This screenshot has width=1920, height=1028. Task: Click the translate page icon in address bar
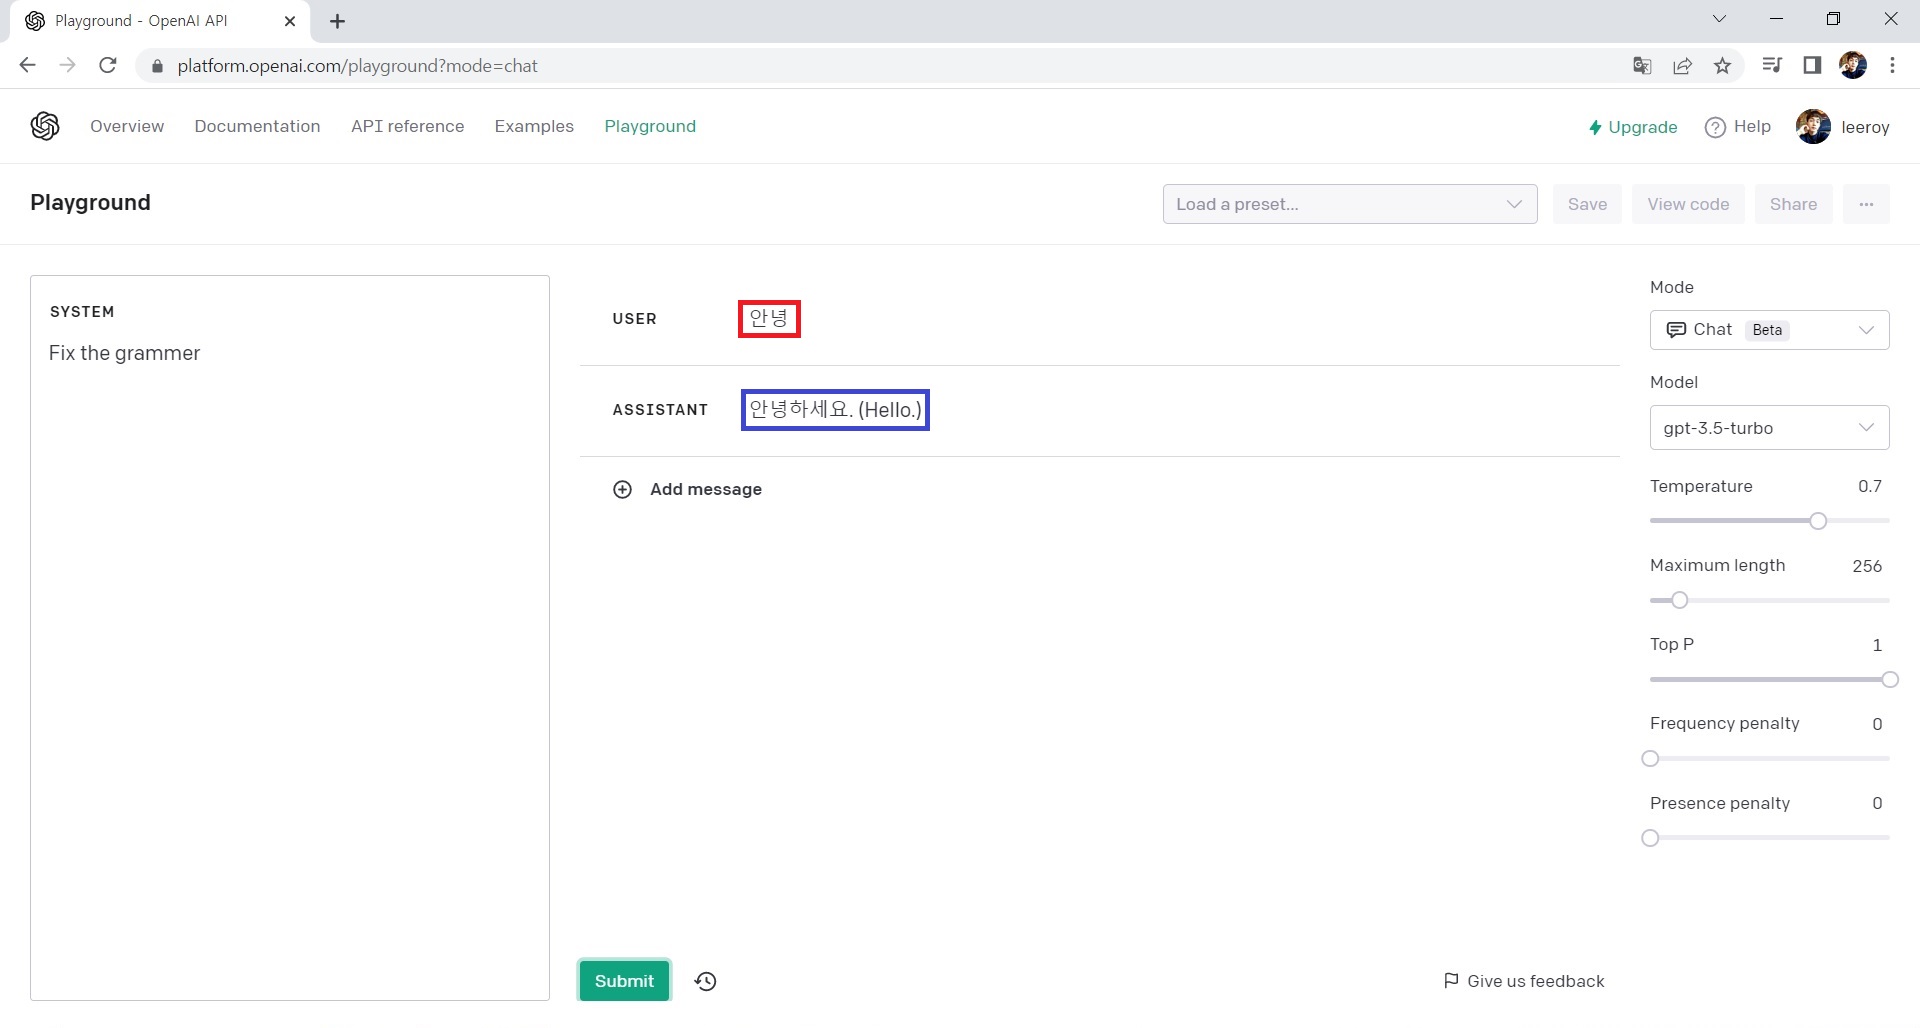(1642, 66)
